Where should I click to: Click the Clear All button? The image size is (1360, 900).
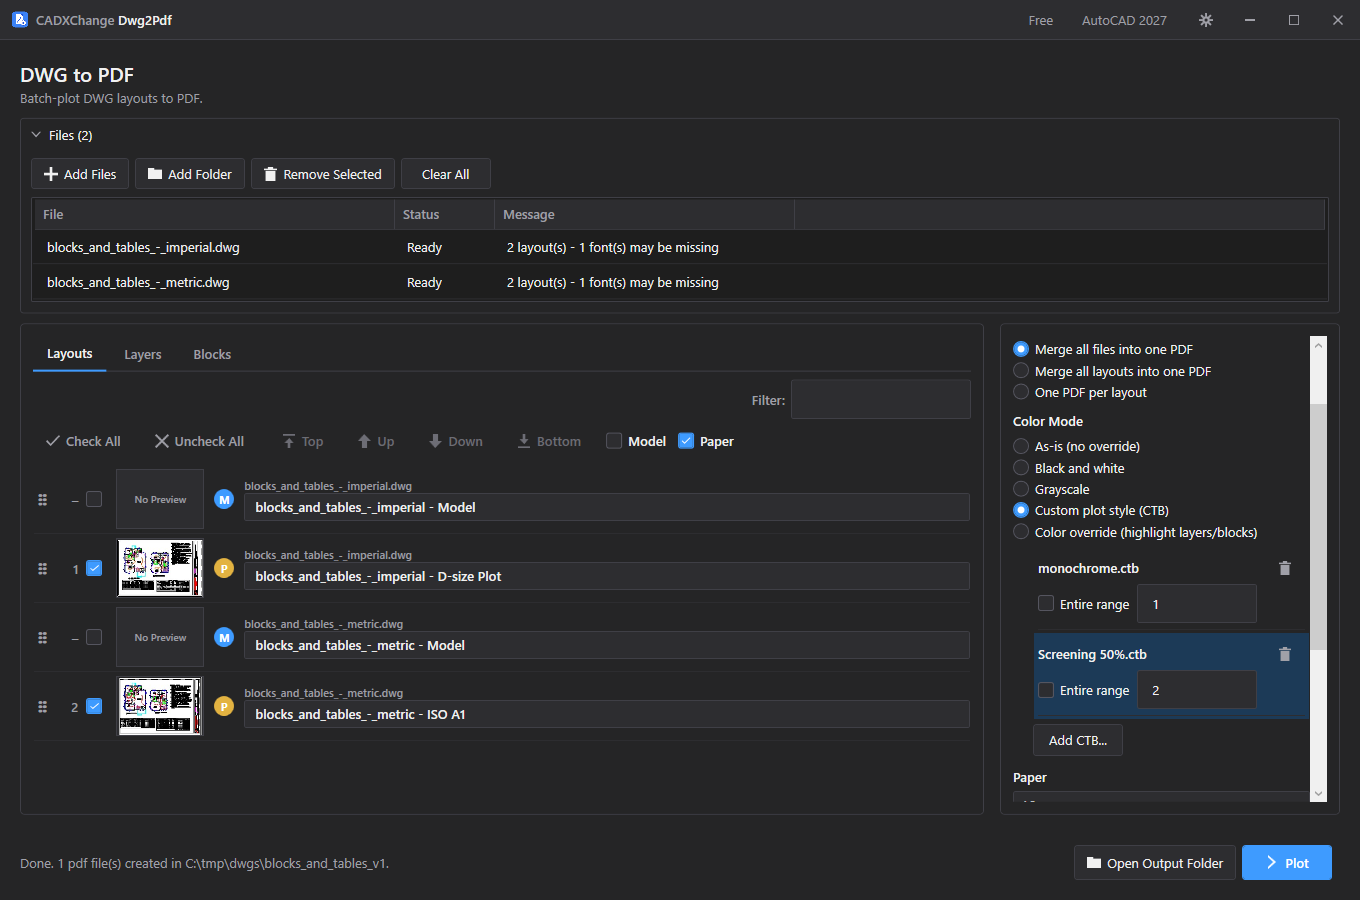tap(446, 174)
